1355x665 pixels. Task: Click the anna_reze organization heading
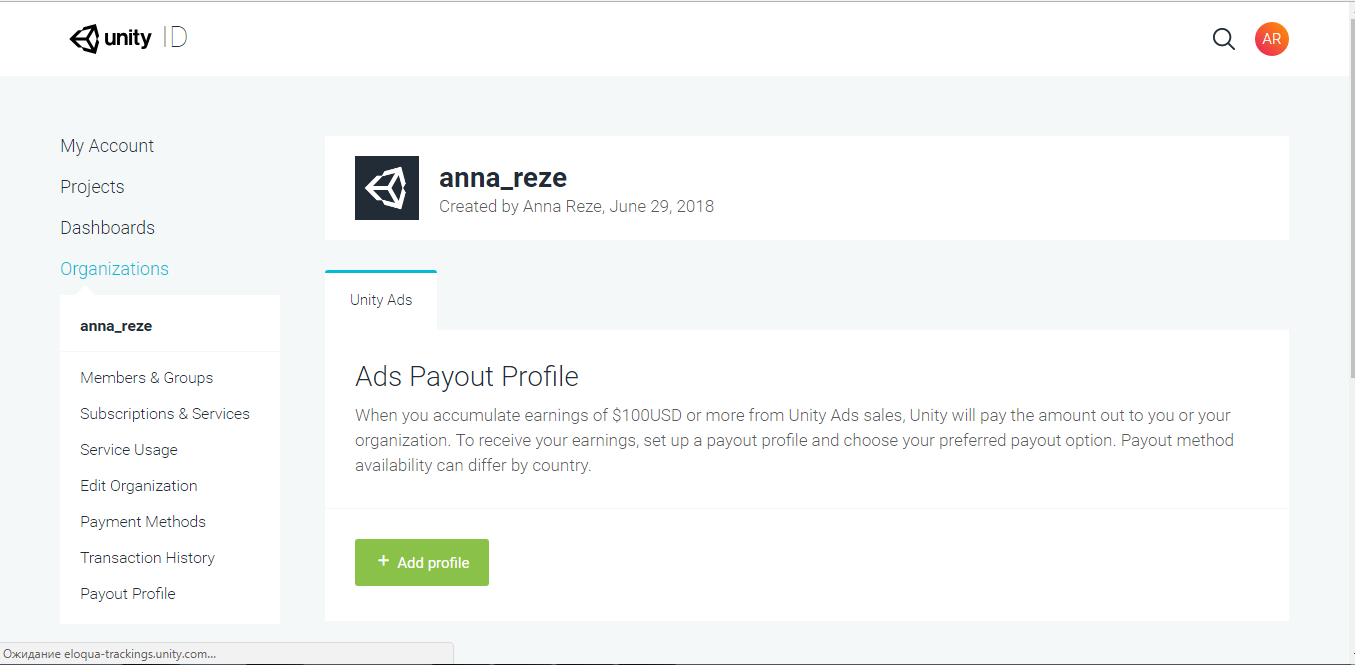503,178
